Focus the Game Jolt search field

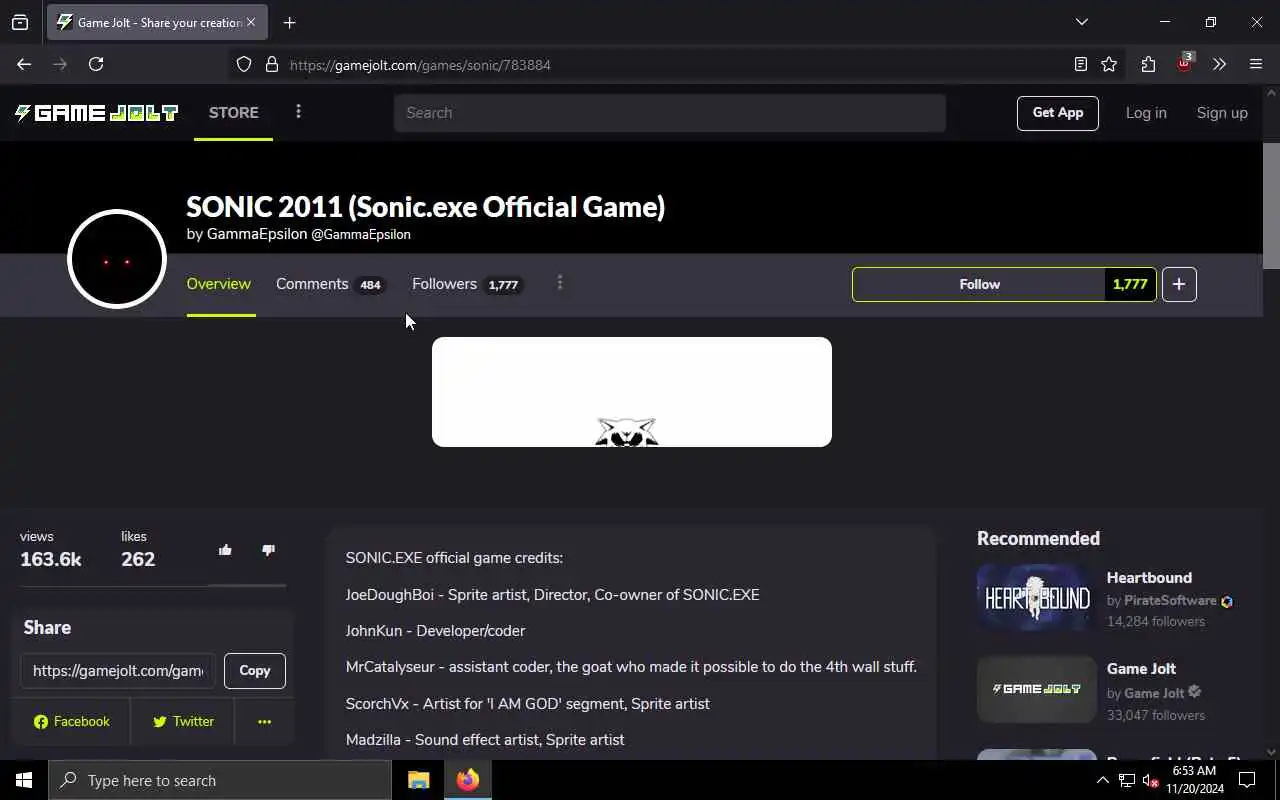(x=669, y=113)
